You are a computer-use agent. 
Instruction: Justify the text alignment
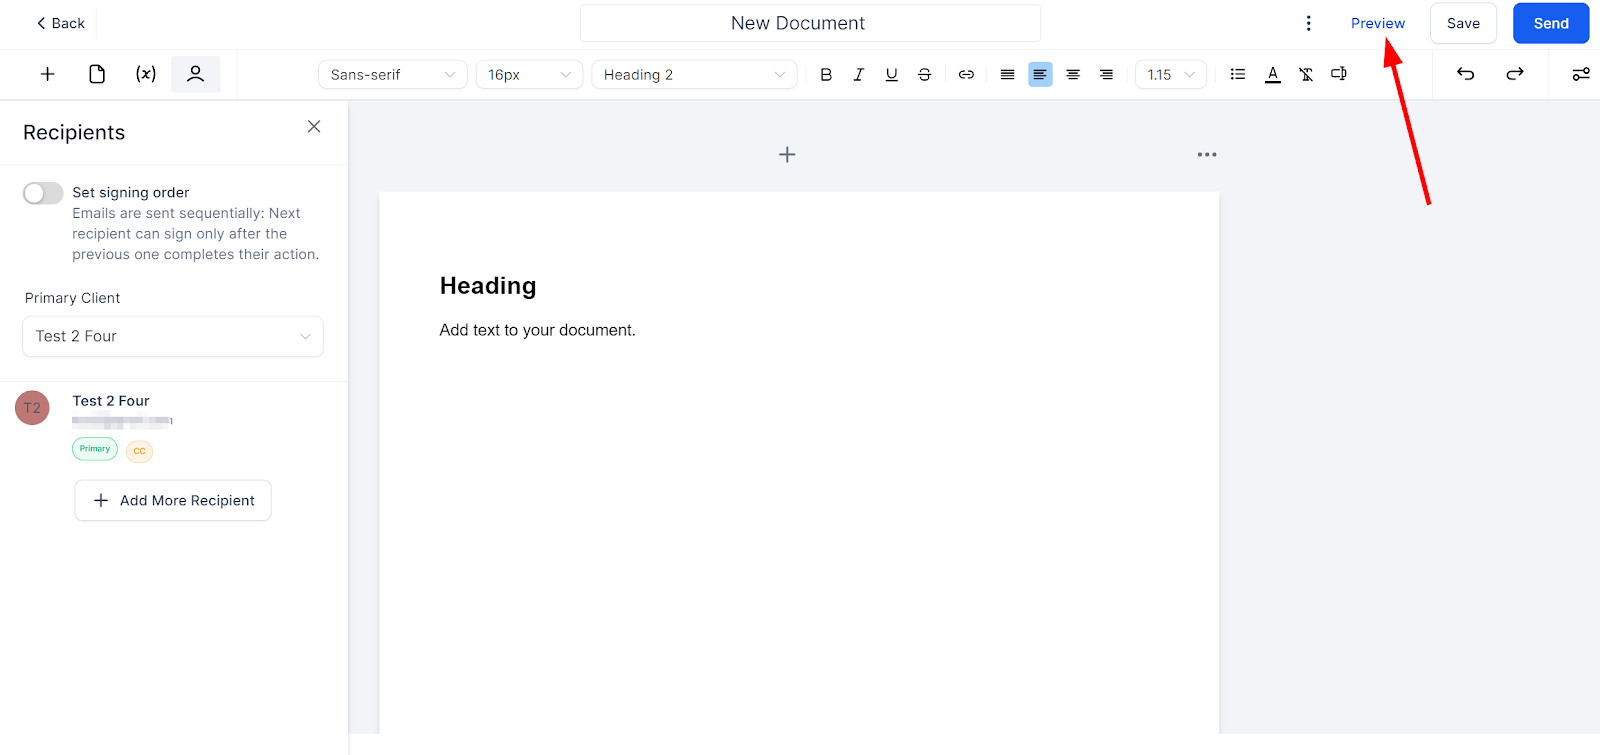tap(1007, 75)
